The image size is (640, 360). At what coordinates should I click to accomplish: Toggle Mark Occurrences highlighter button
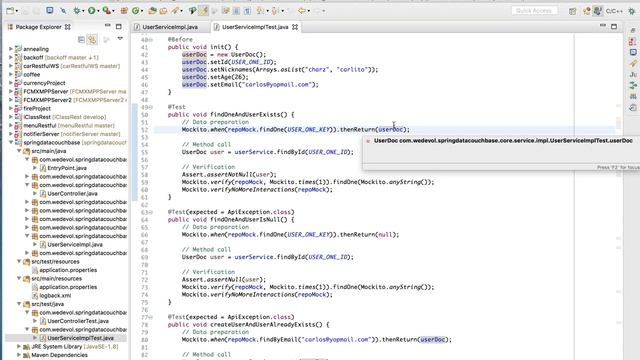(x=203, y=11)
